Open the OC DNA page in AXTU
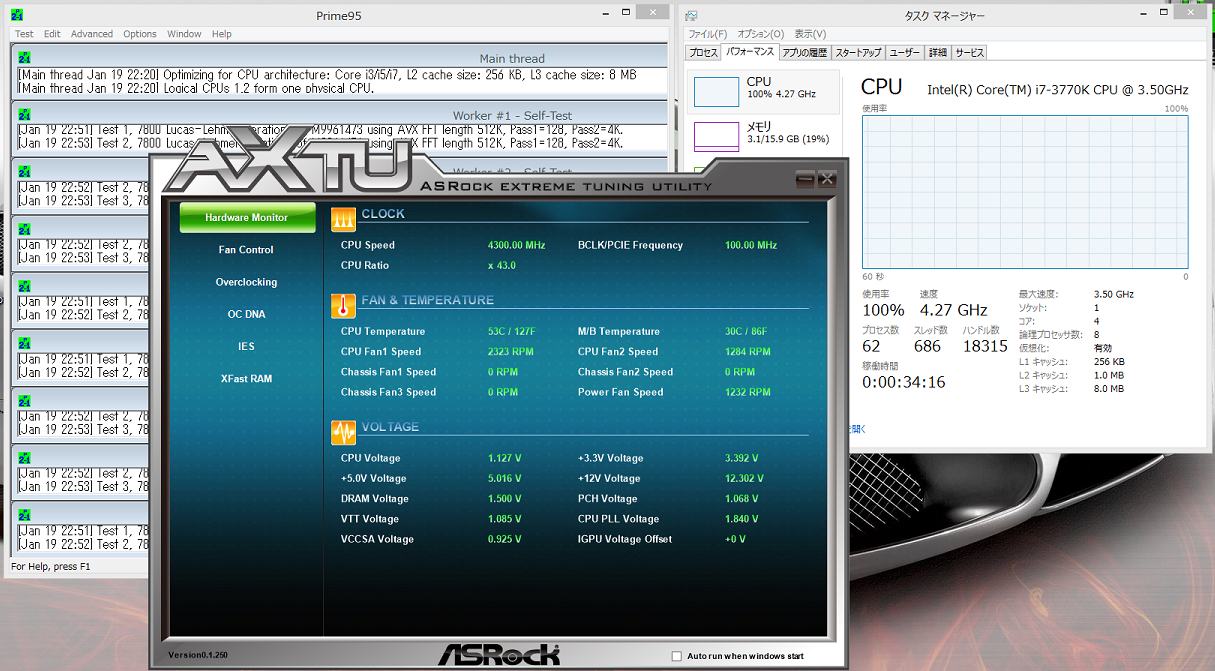This screenshot has width=1215, height=671. pos(247,314)
